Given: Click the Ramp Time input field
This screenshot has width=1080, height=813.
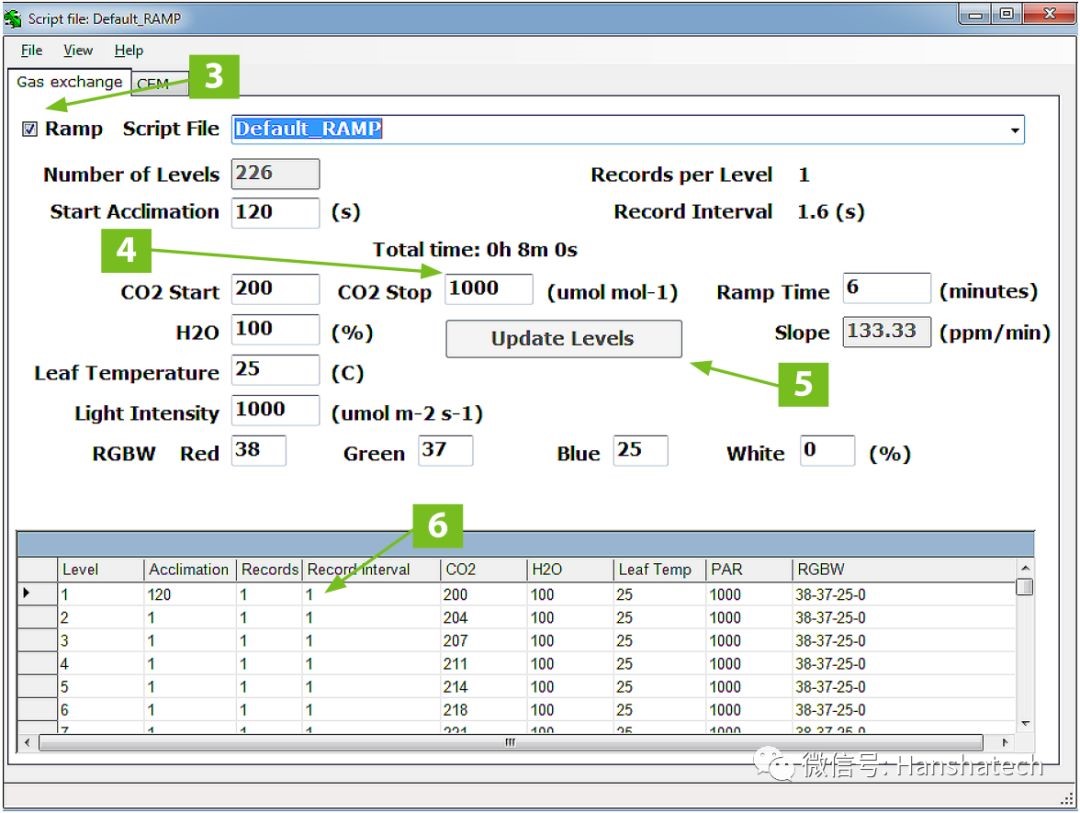Looking at the screenshot, I should 886,289.
